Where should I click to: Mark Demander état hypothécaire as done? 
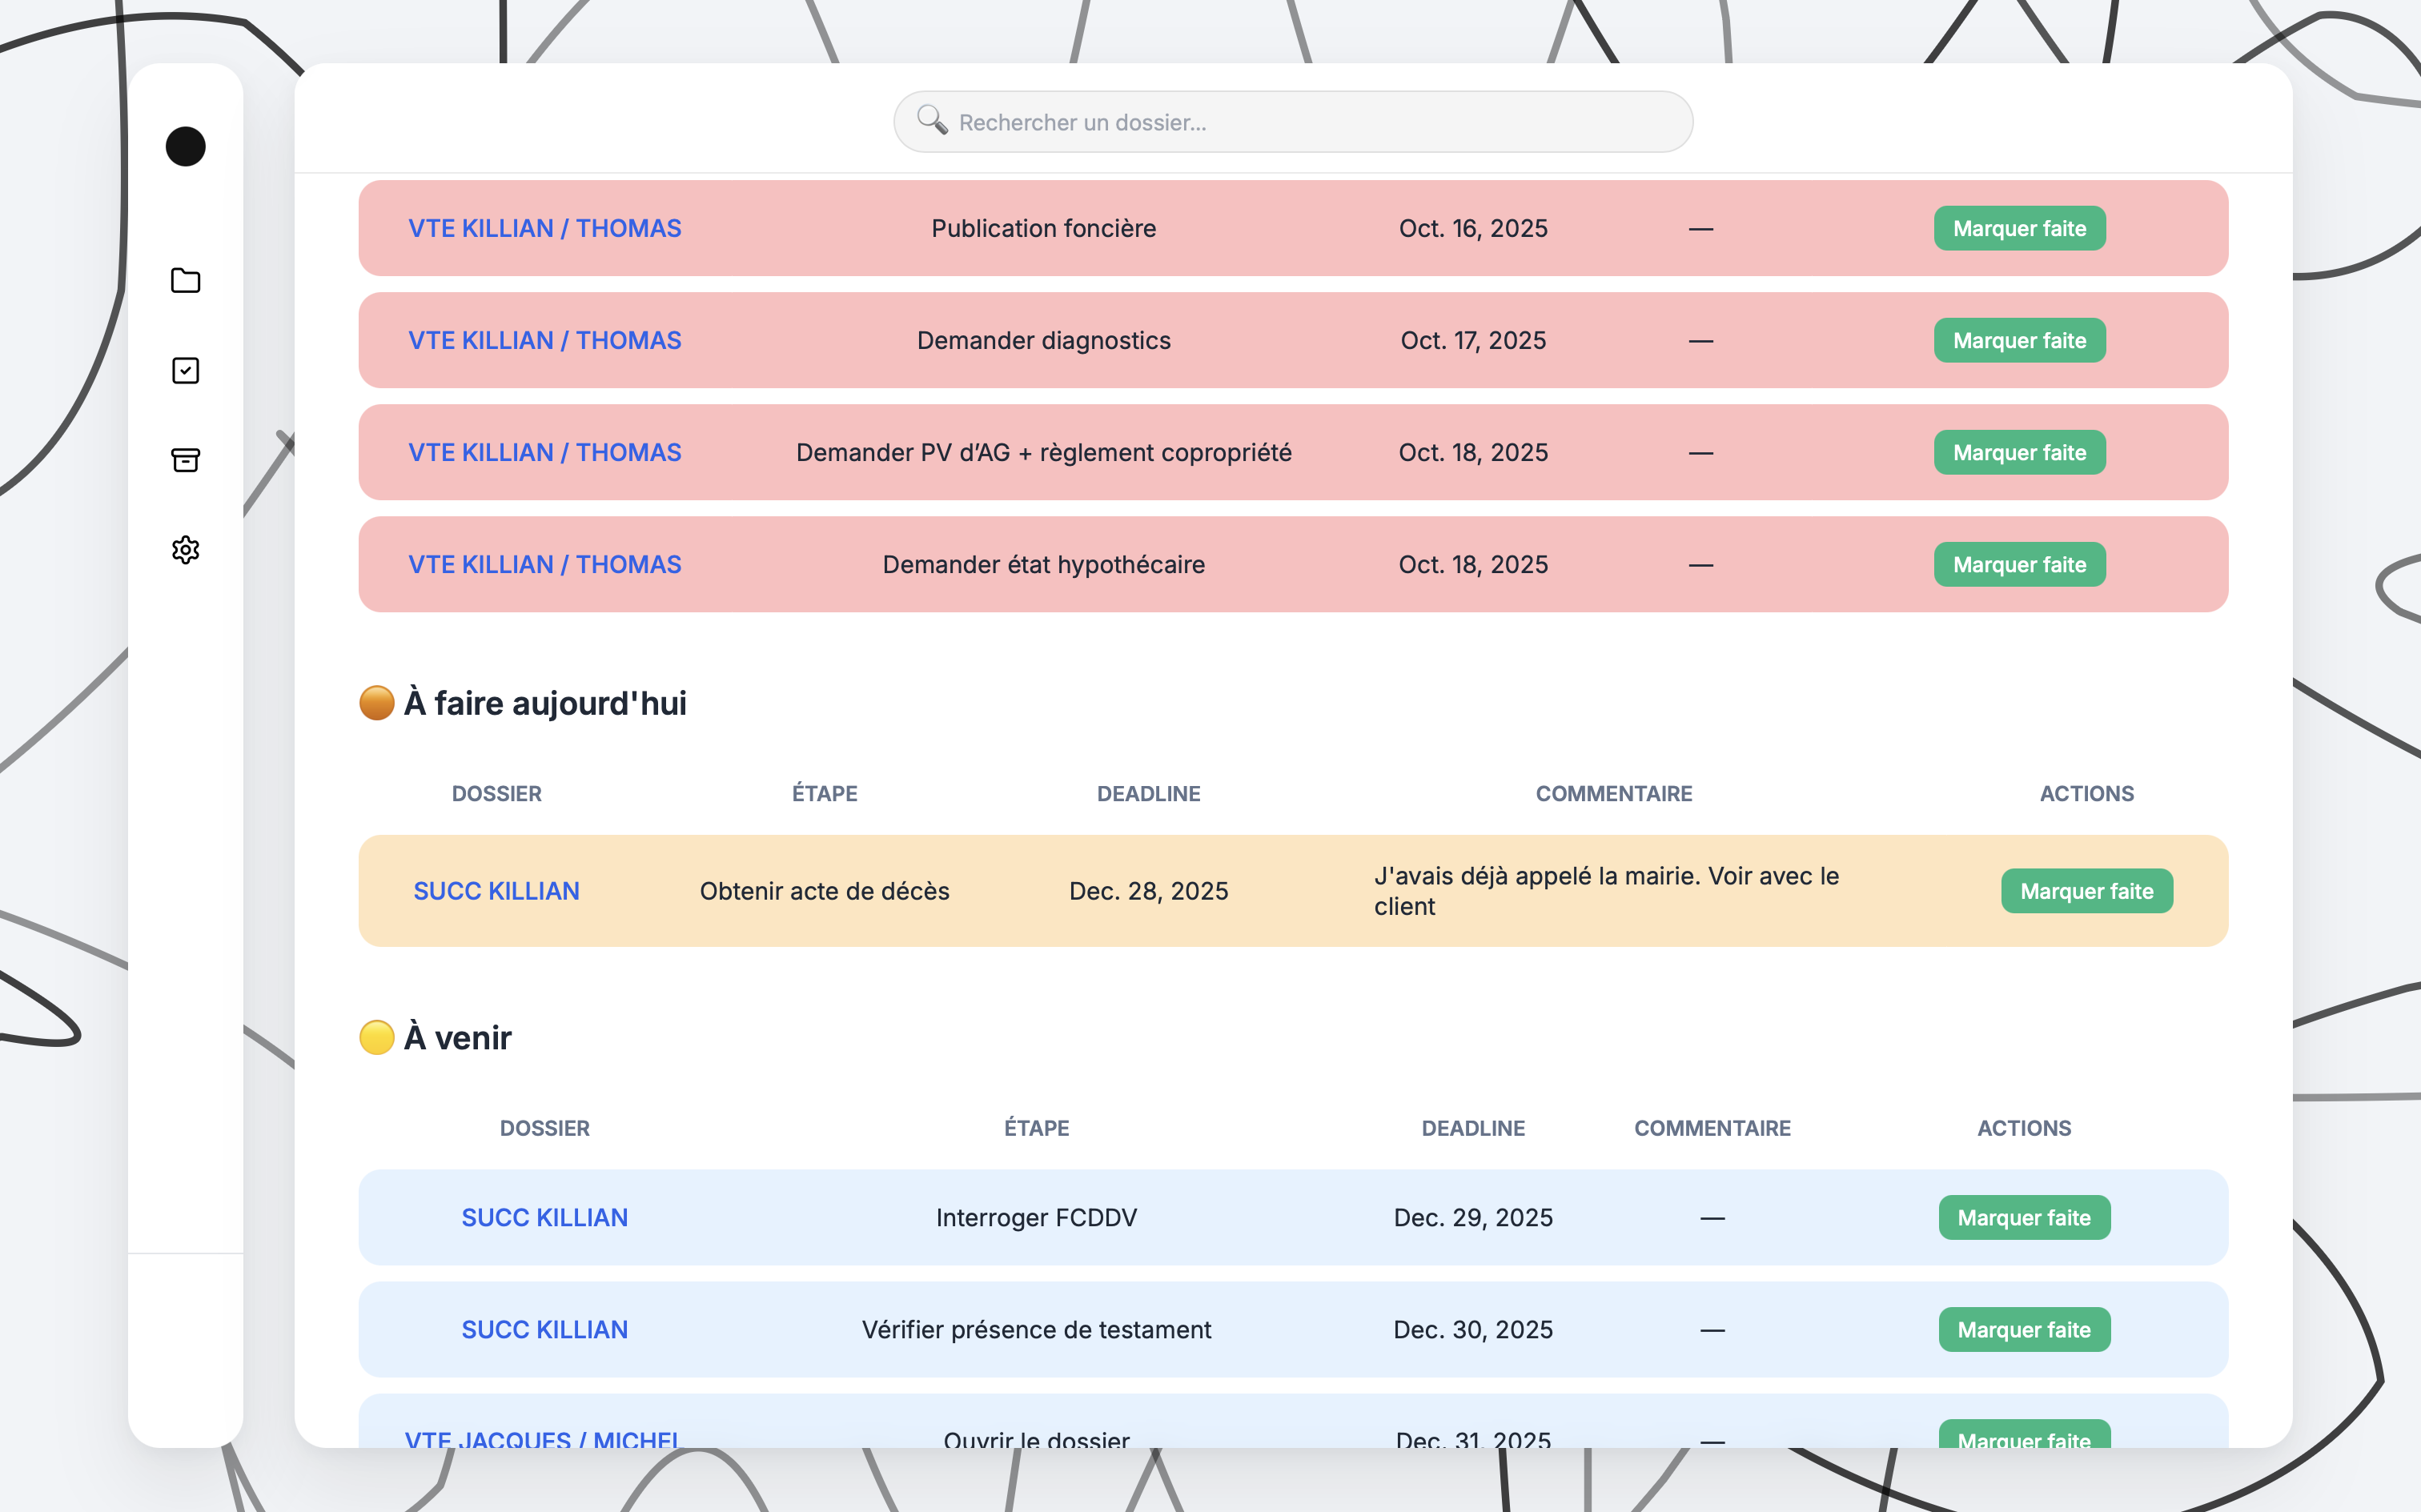[x=2019, y=564]
